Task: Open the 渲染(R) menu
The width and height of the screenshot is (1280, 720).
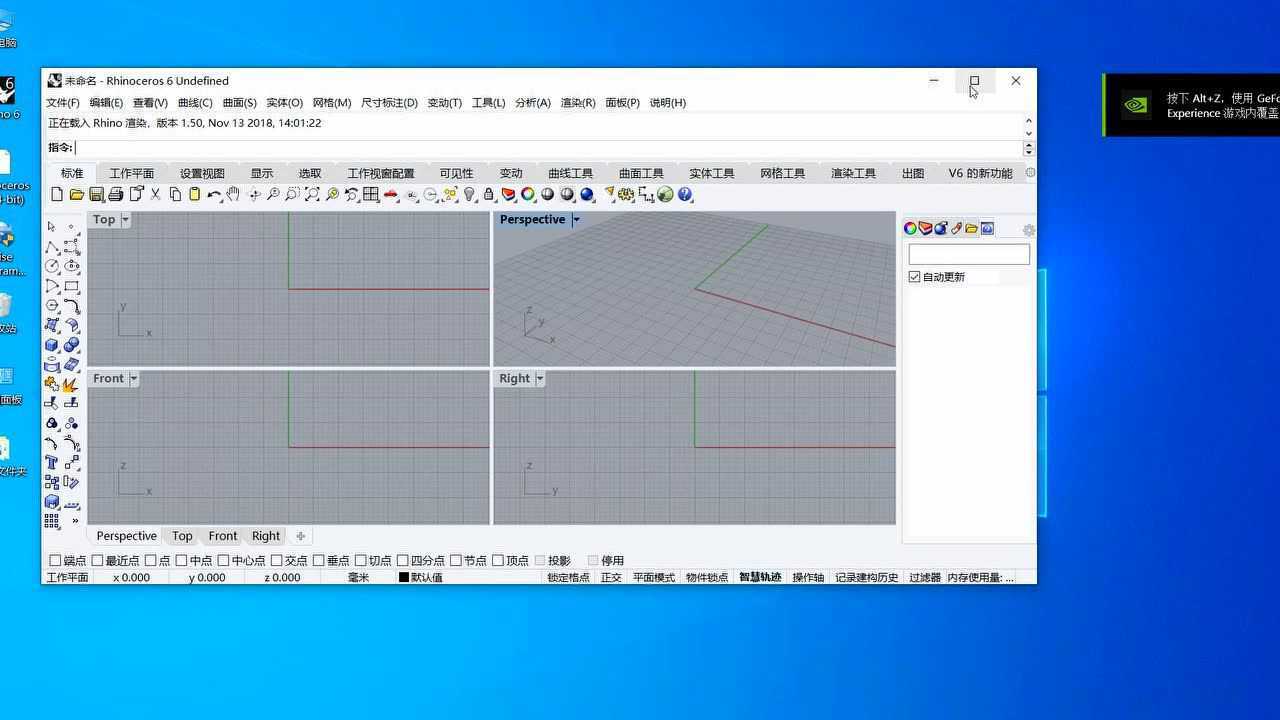Action: tap(578, 103)
